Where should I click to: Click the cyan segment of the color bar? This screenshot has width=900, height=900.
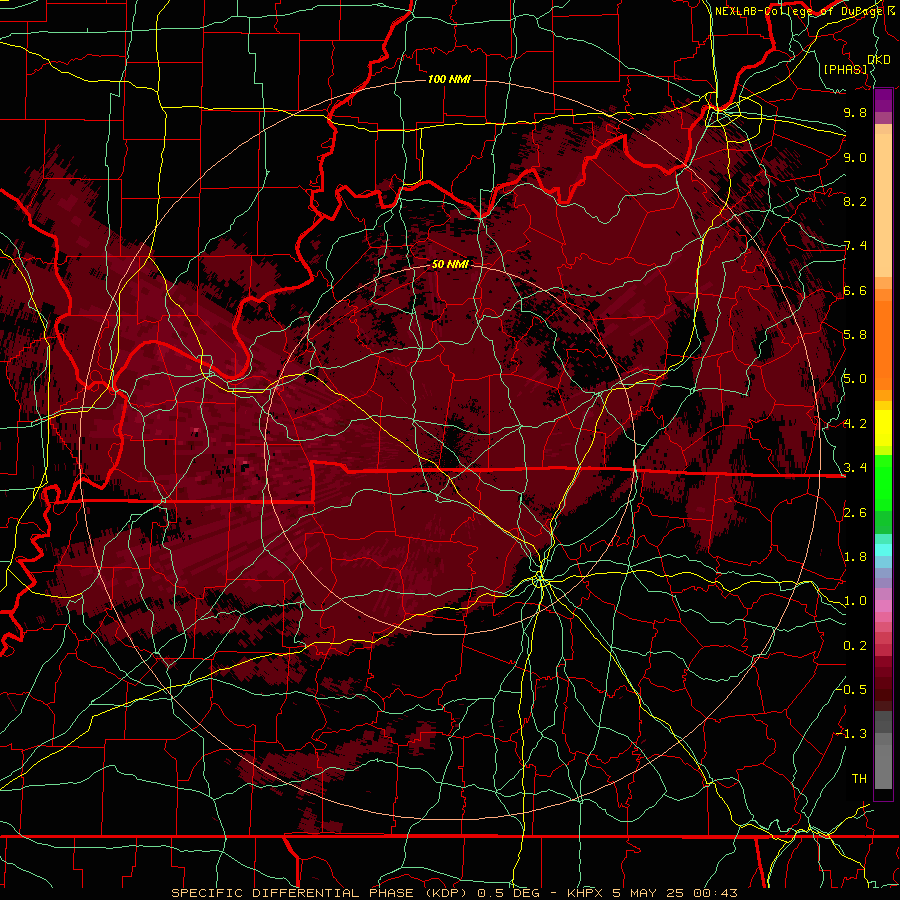(x=883, y=550)
